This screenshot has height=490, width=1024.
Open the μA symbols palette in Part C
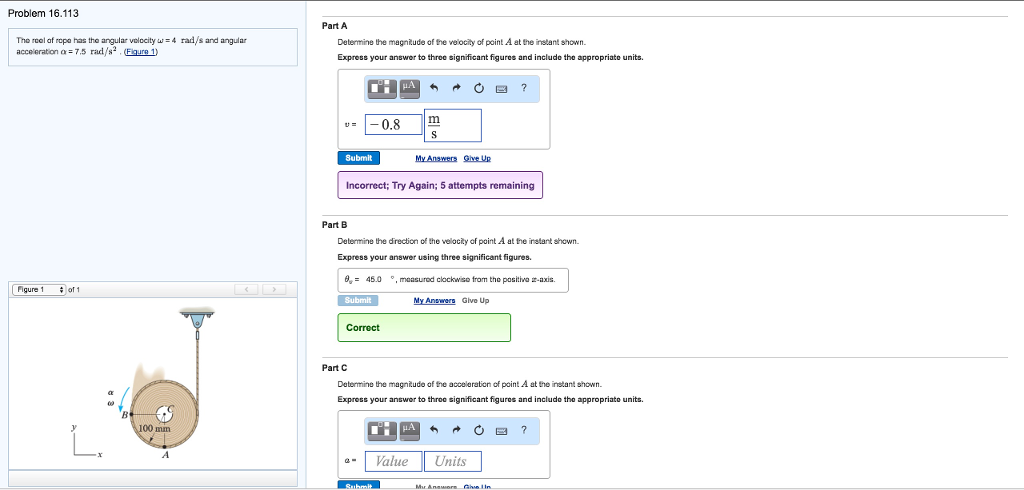pyautogui.click(x=408, y=430)
